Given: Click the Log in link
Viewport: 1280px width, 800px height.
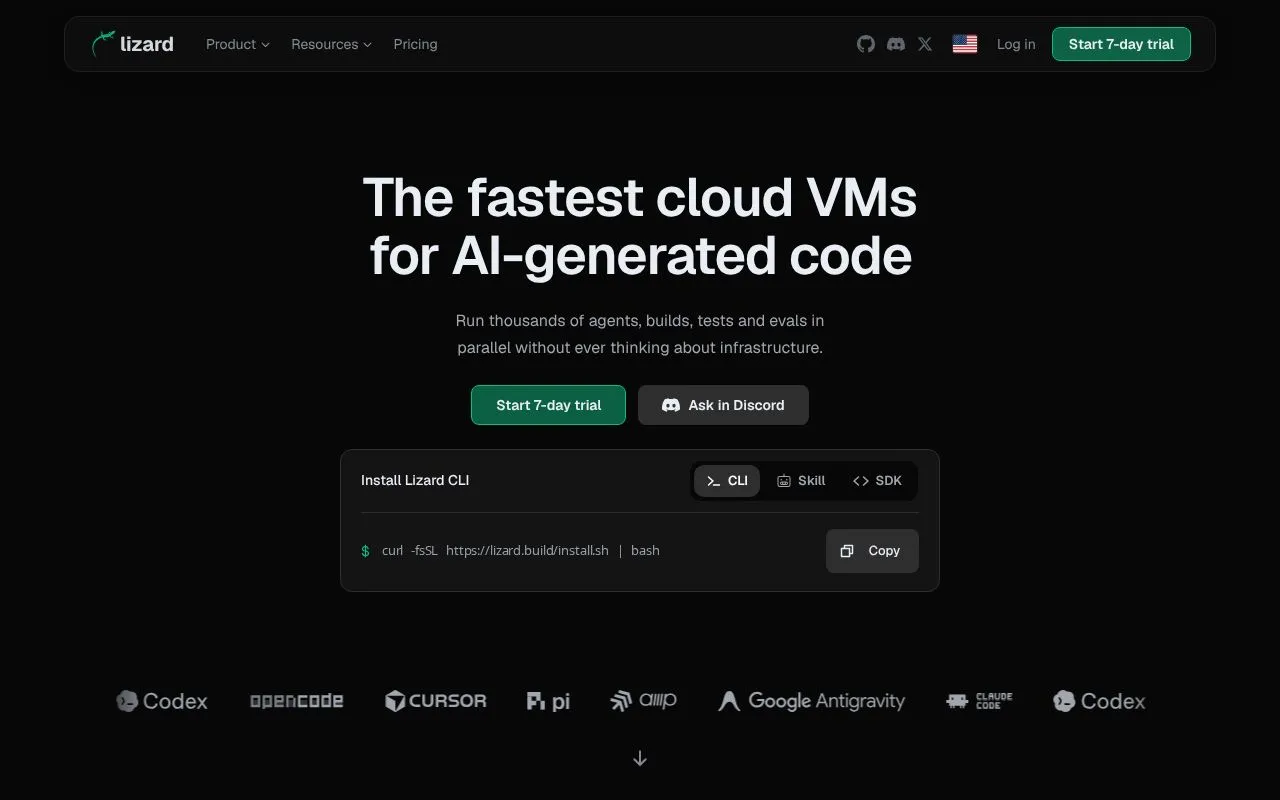Looking at the screenshot, I should point(1016,44).
